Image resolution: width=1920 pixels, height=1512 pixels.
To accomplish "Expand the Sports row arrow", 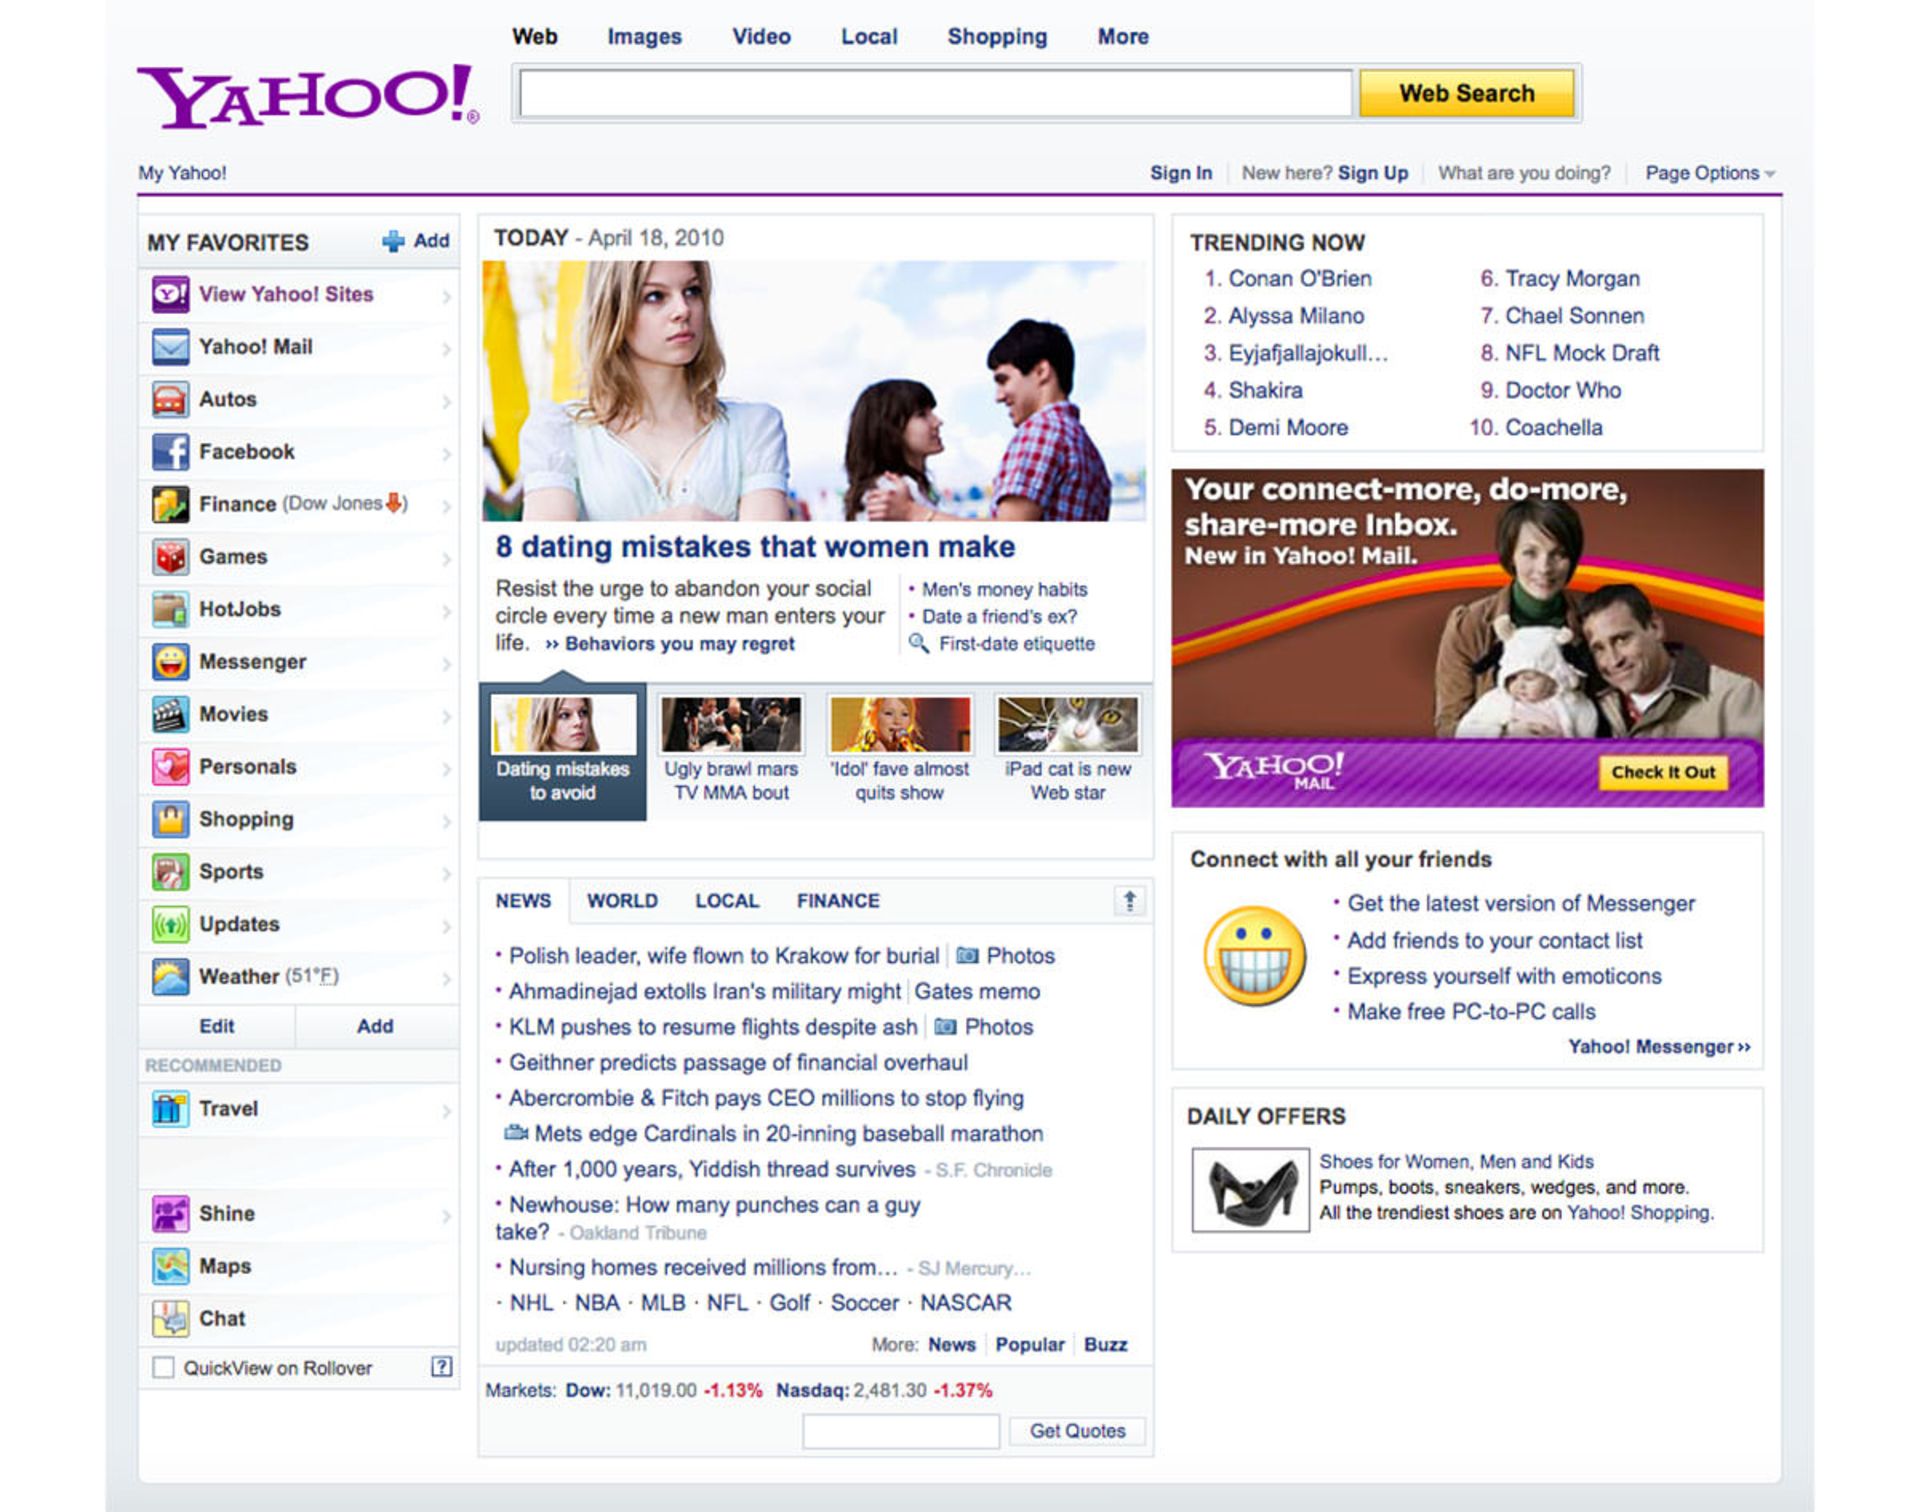I will point(446,873).
